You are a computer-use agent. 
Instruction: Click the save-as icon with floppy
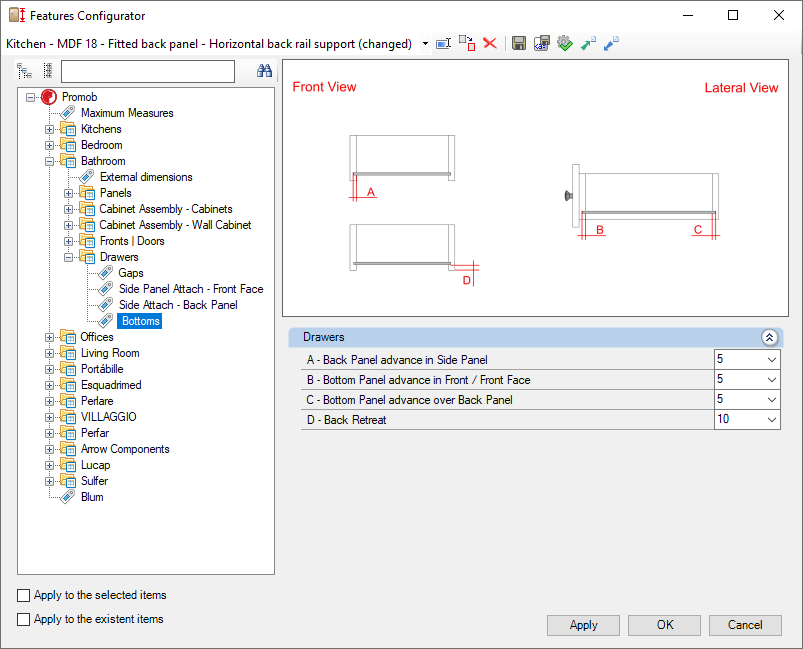(542, 44)
